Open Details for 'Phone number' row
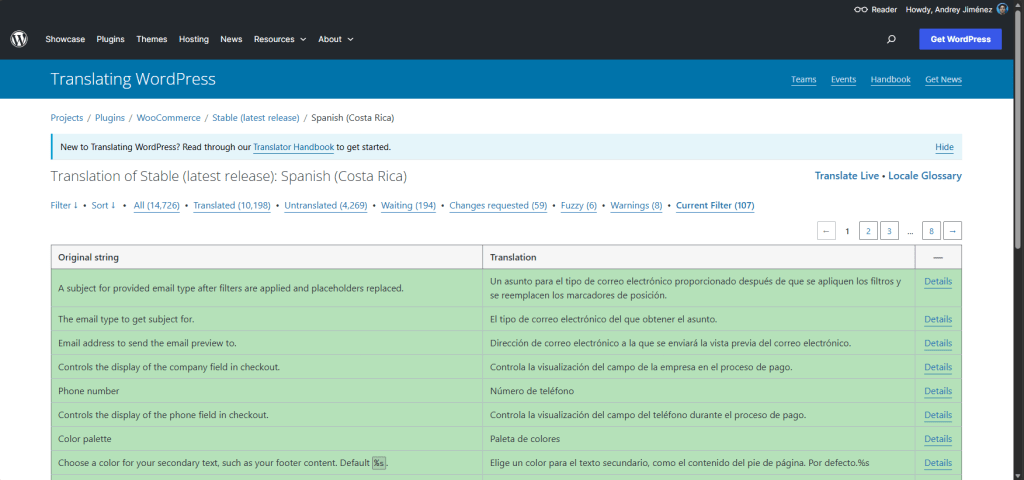 938,391
